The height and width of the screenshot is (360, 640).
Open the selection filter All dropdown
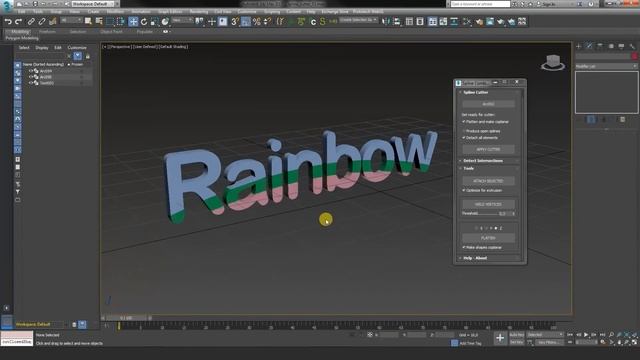click(x=71, y=20)
